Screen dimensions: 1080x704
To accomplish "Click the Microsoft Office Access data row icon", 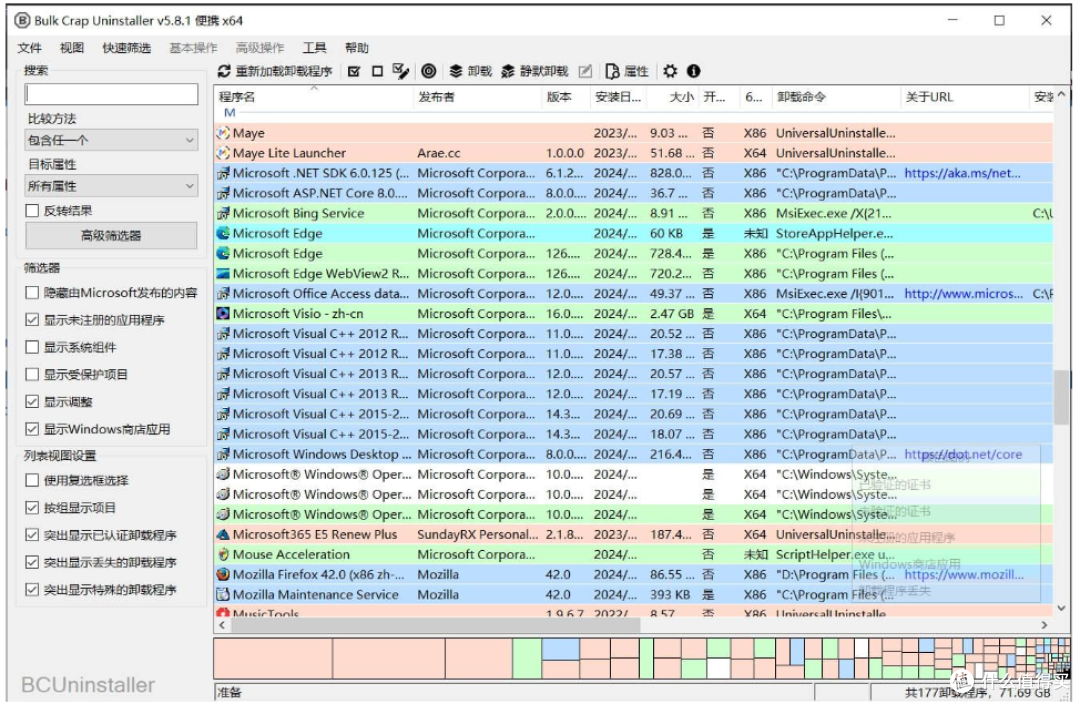I will pos(223,293).
